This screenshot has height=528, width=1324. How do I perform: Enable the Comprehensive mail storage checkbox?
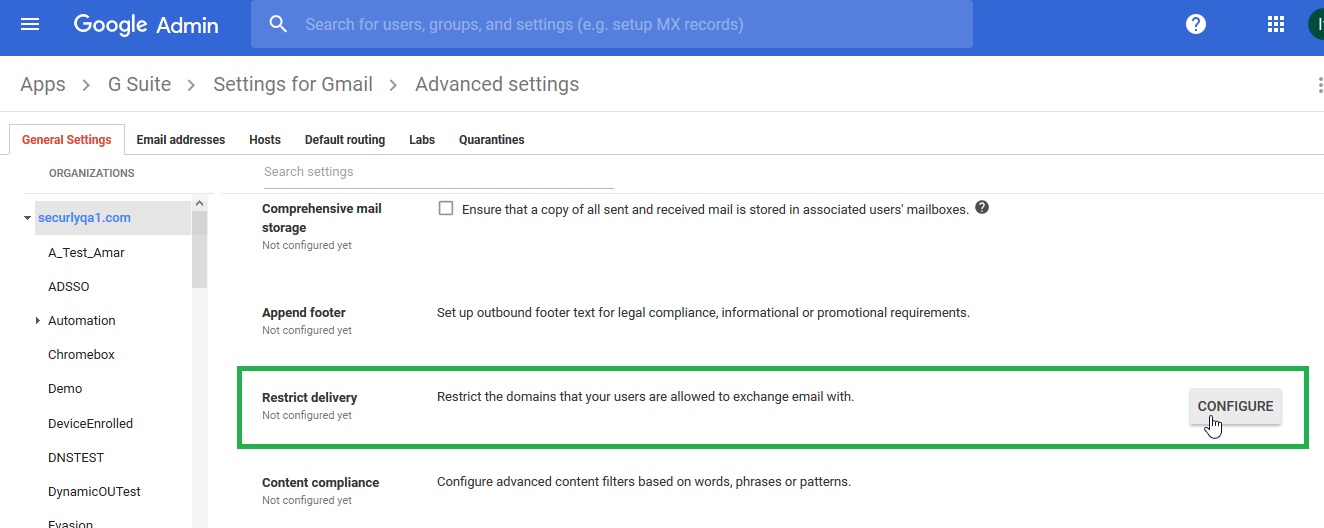click(446, 209)
